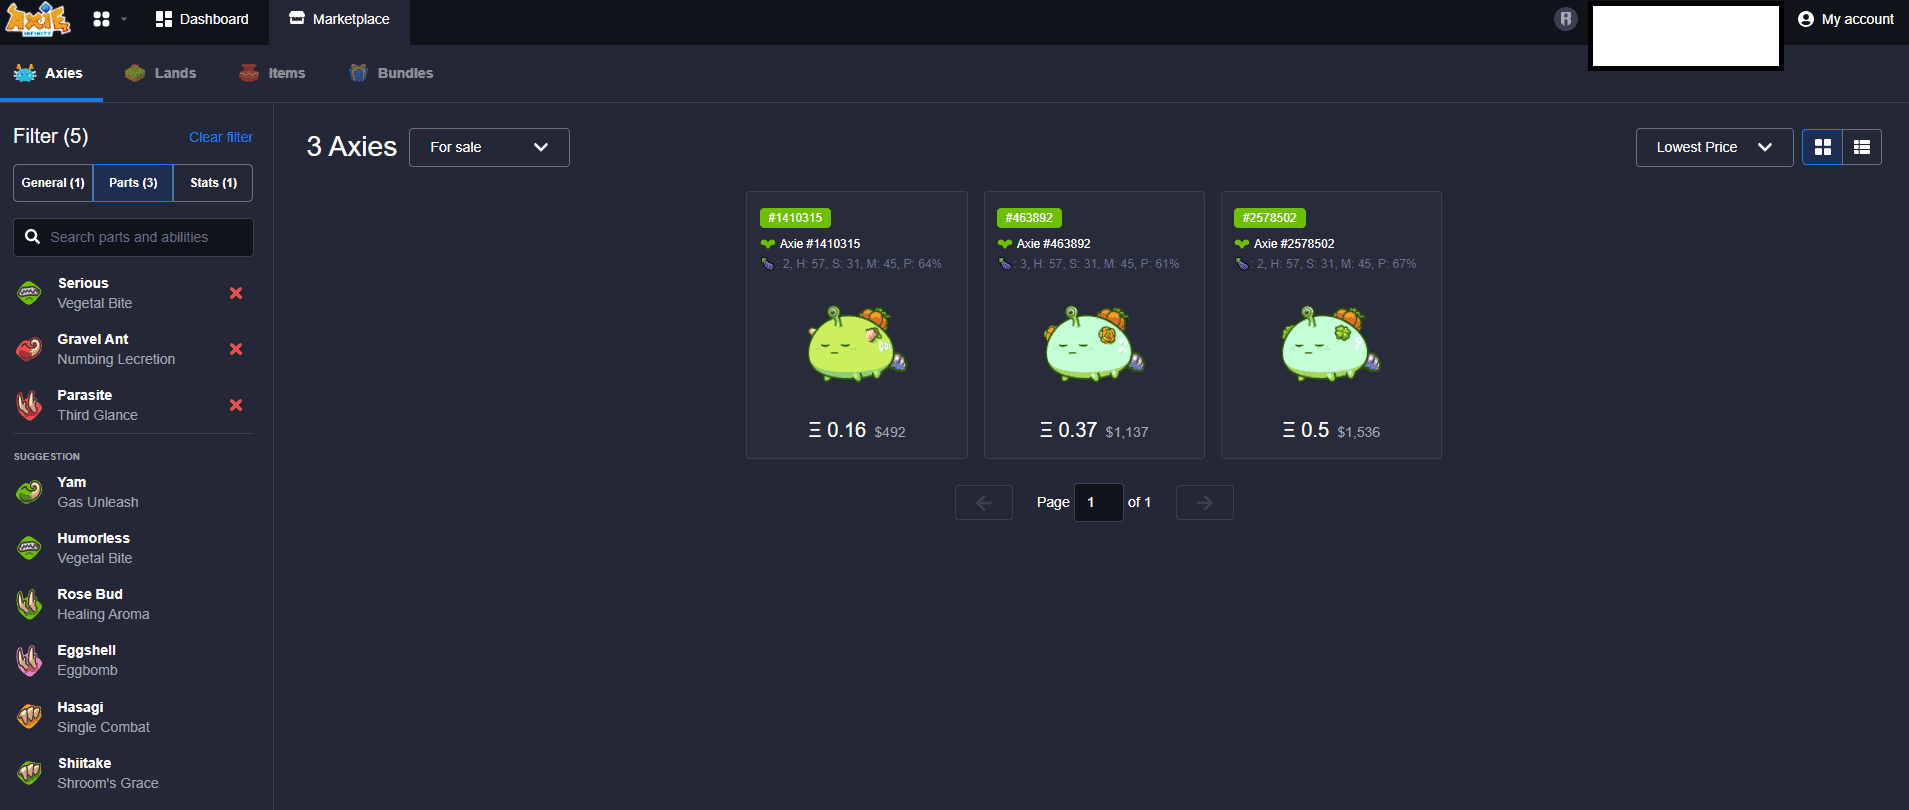Expand the apps grid dropdown arrow

[x=124, y=19]
